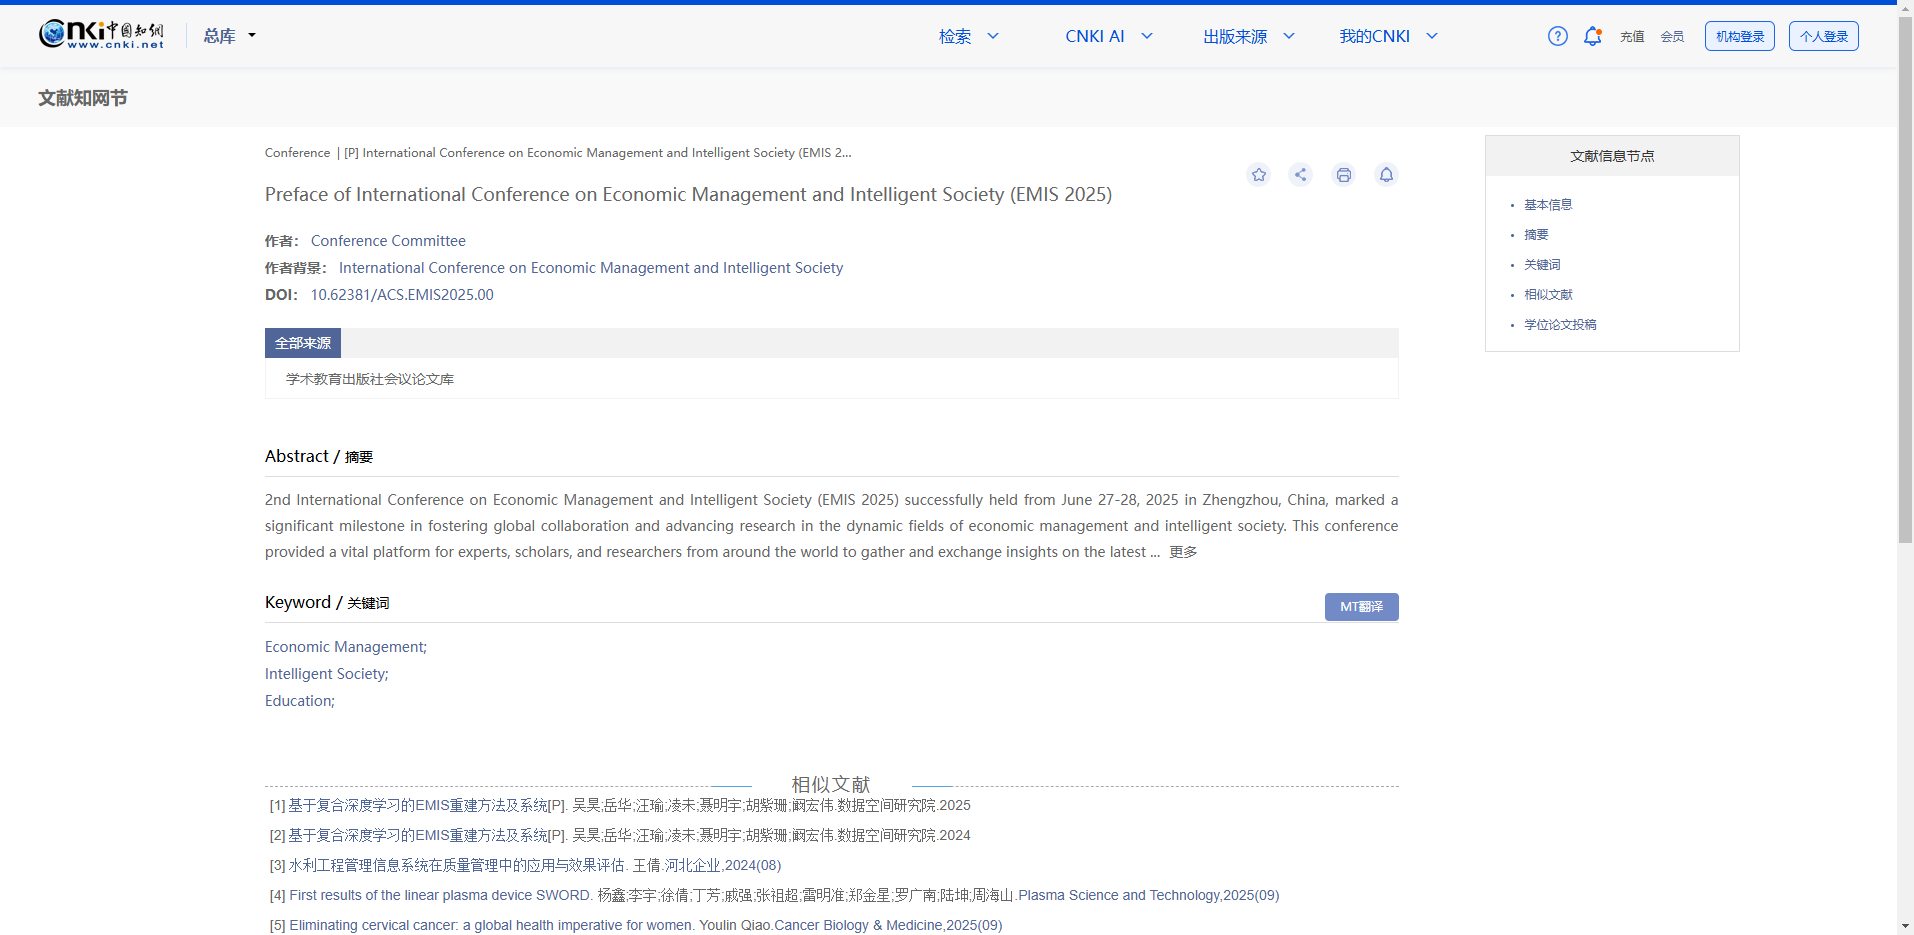Click the page vertical scrollbar

pyautogui.click(x=1905, y=300)
